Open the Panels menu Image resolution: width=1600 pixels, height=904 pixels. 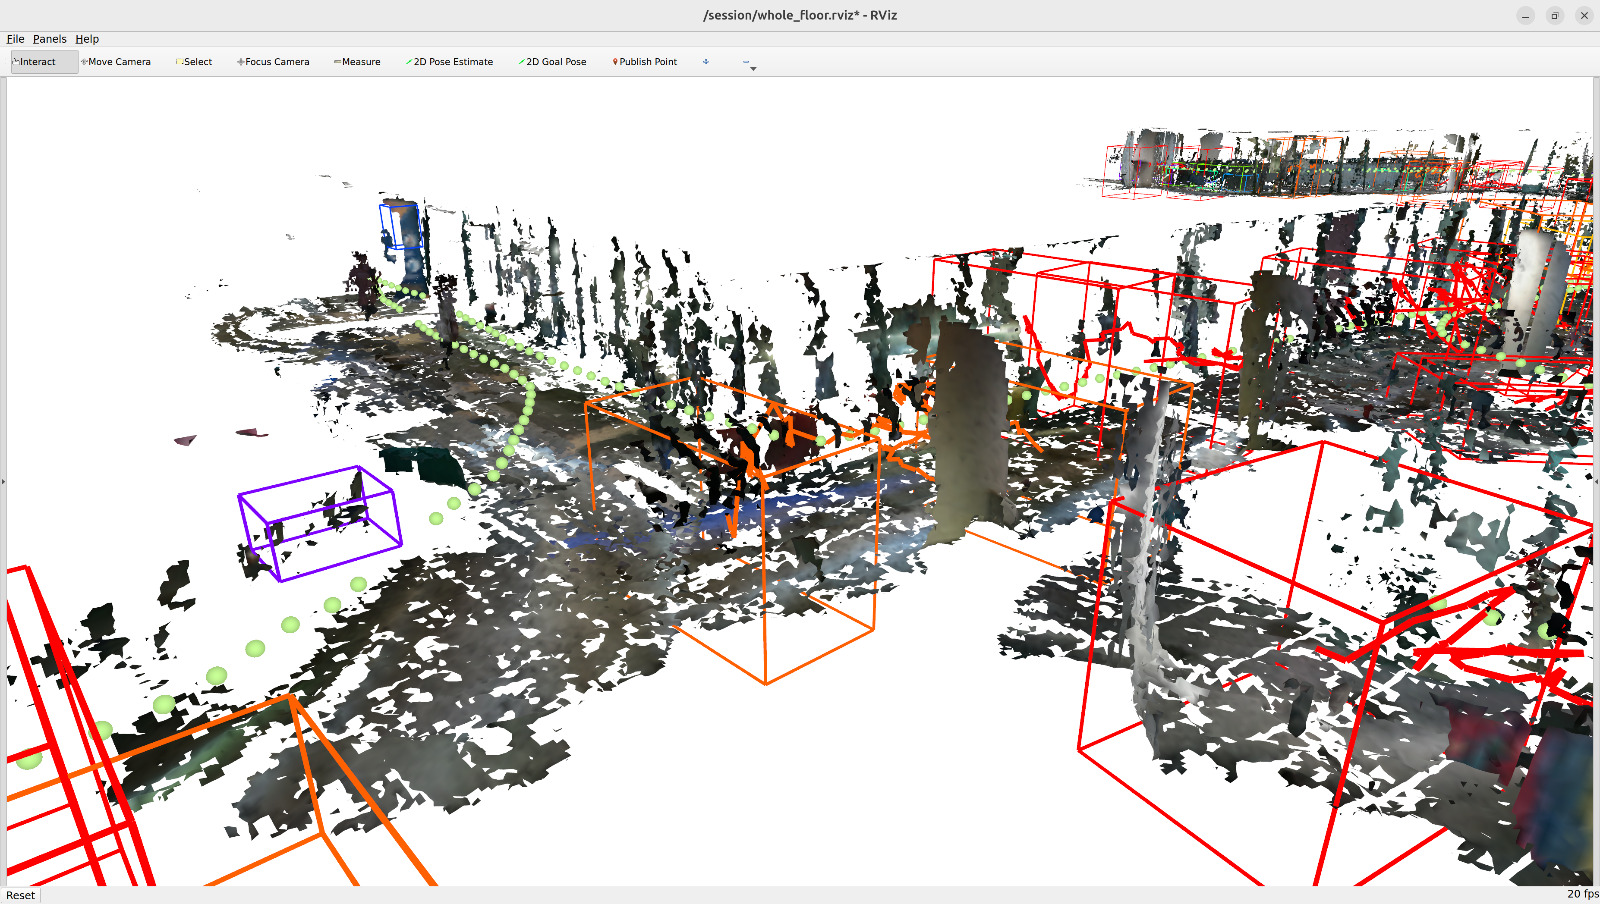50,39
